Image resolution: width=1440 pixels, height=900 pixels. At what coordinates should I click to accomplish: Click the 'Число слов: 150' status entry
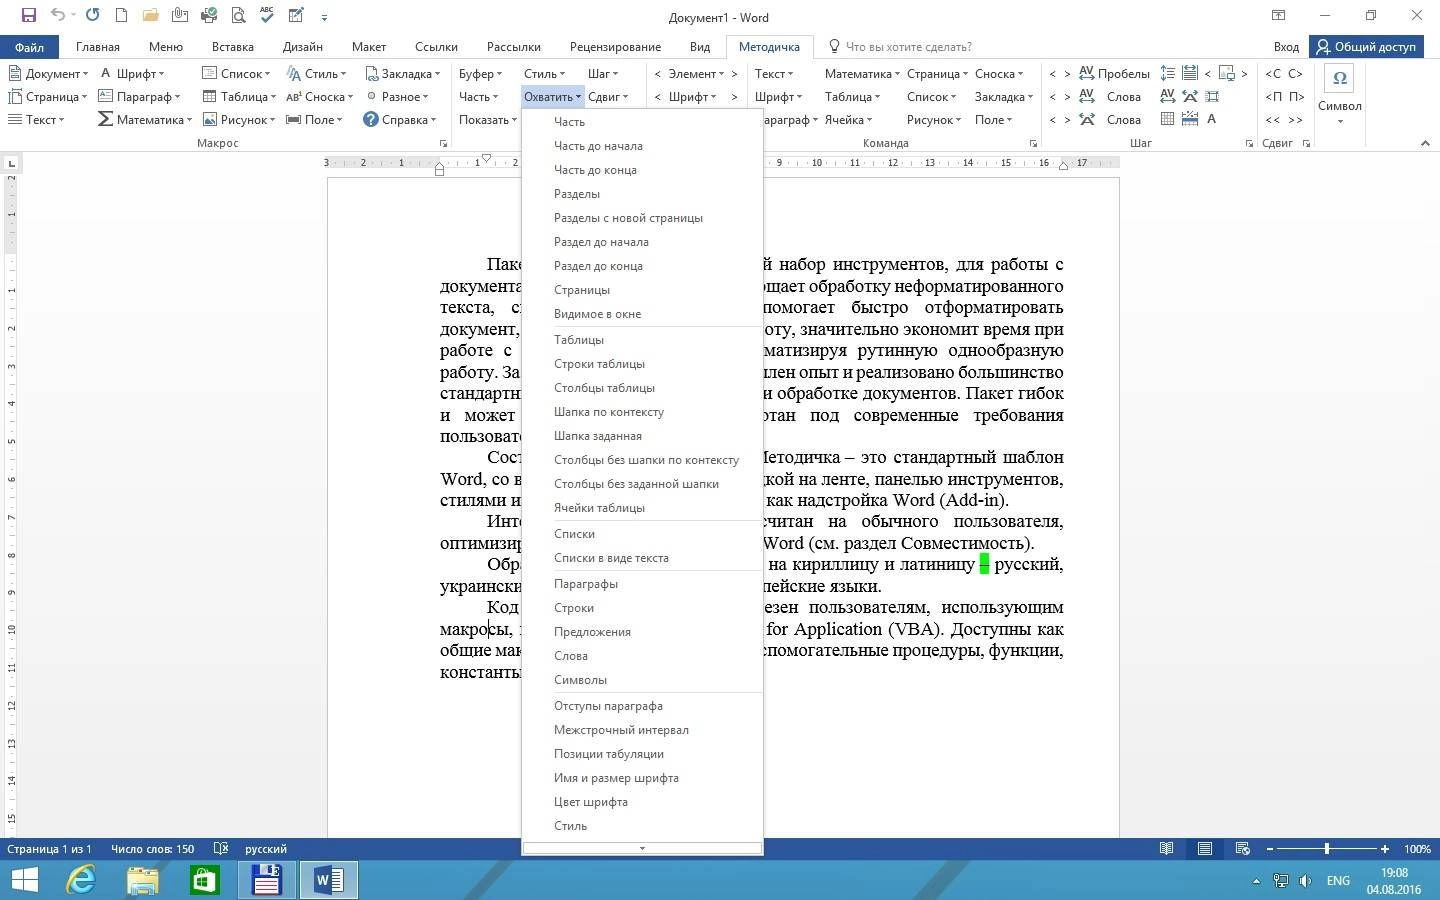152,849
